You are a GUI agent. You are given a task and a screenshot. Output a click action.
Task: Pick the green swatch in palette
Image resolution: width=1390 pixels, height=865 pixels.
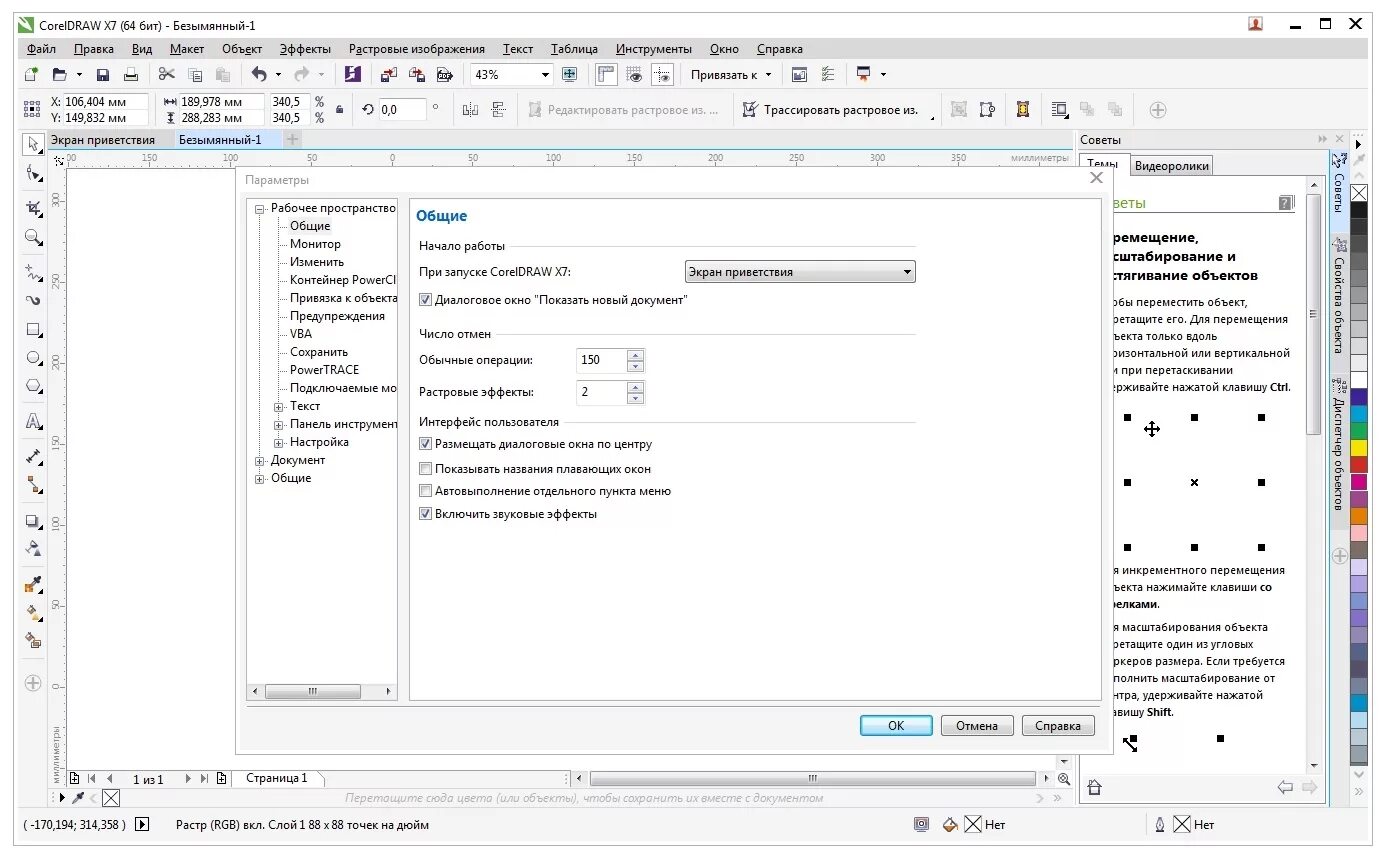click(x=1359, y=431)
